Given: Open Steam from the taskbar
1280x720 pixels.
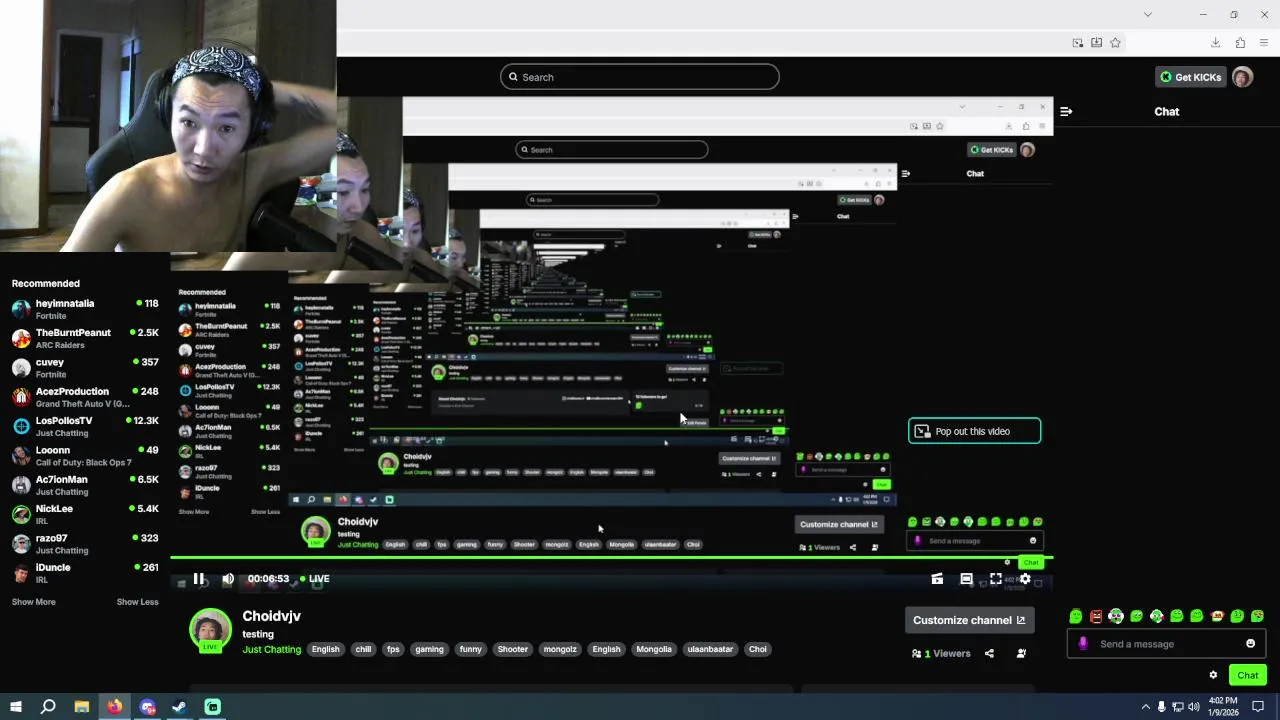Looking at the screenshot, I should 180,707.
